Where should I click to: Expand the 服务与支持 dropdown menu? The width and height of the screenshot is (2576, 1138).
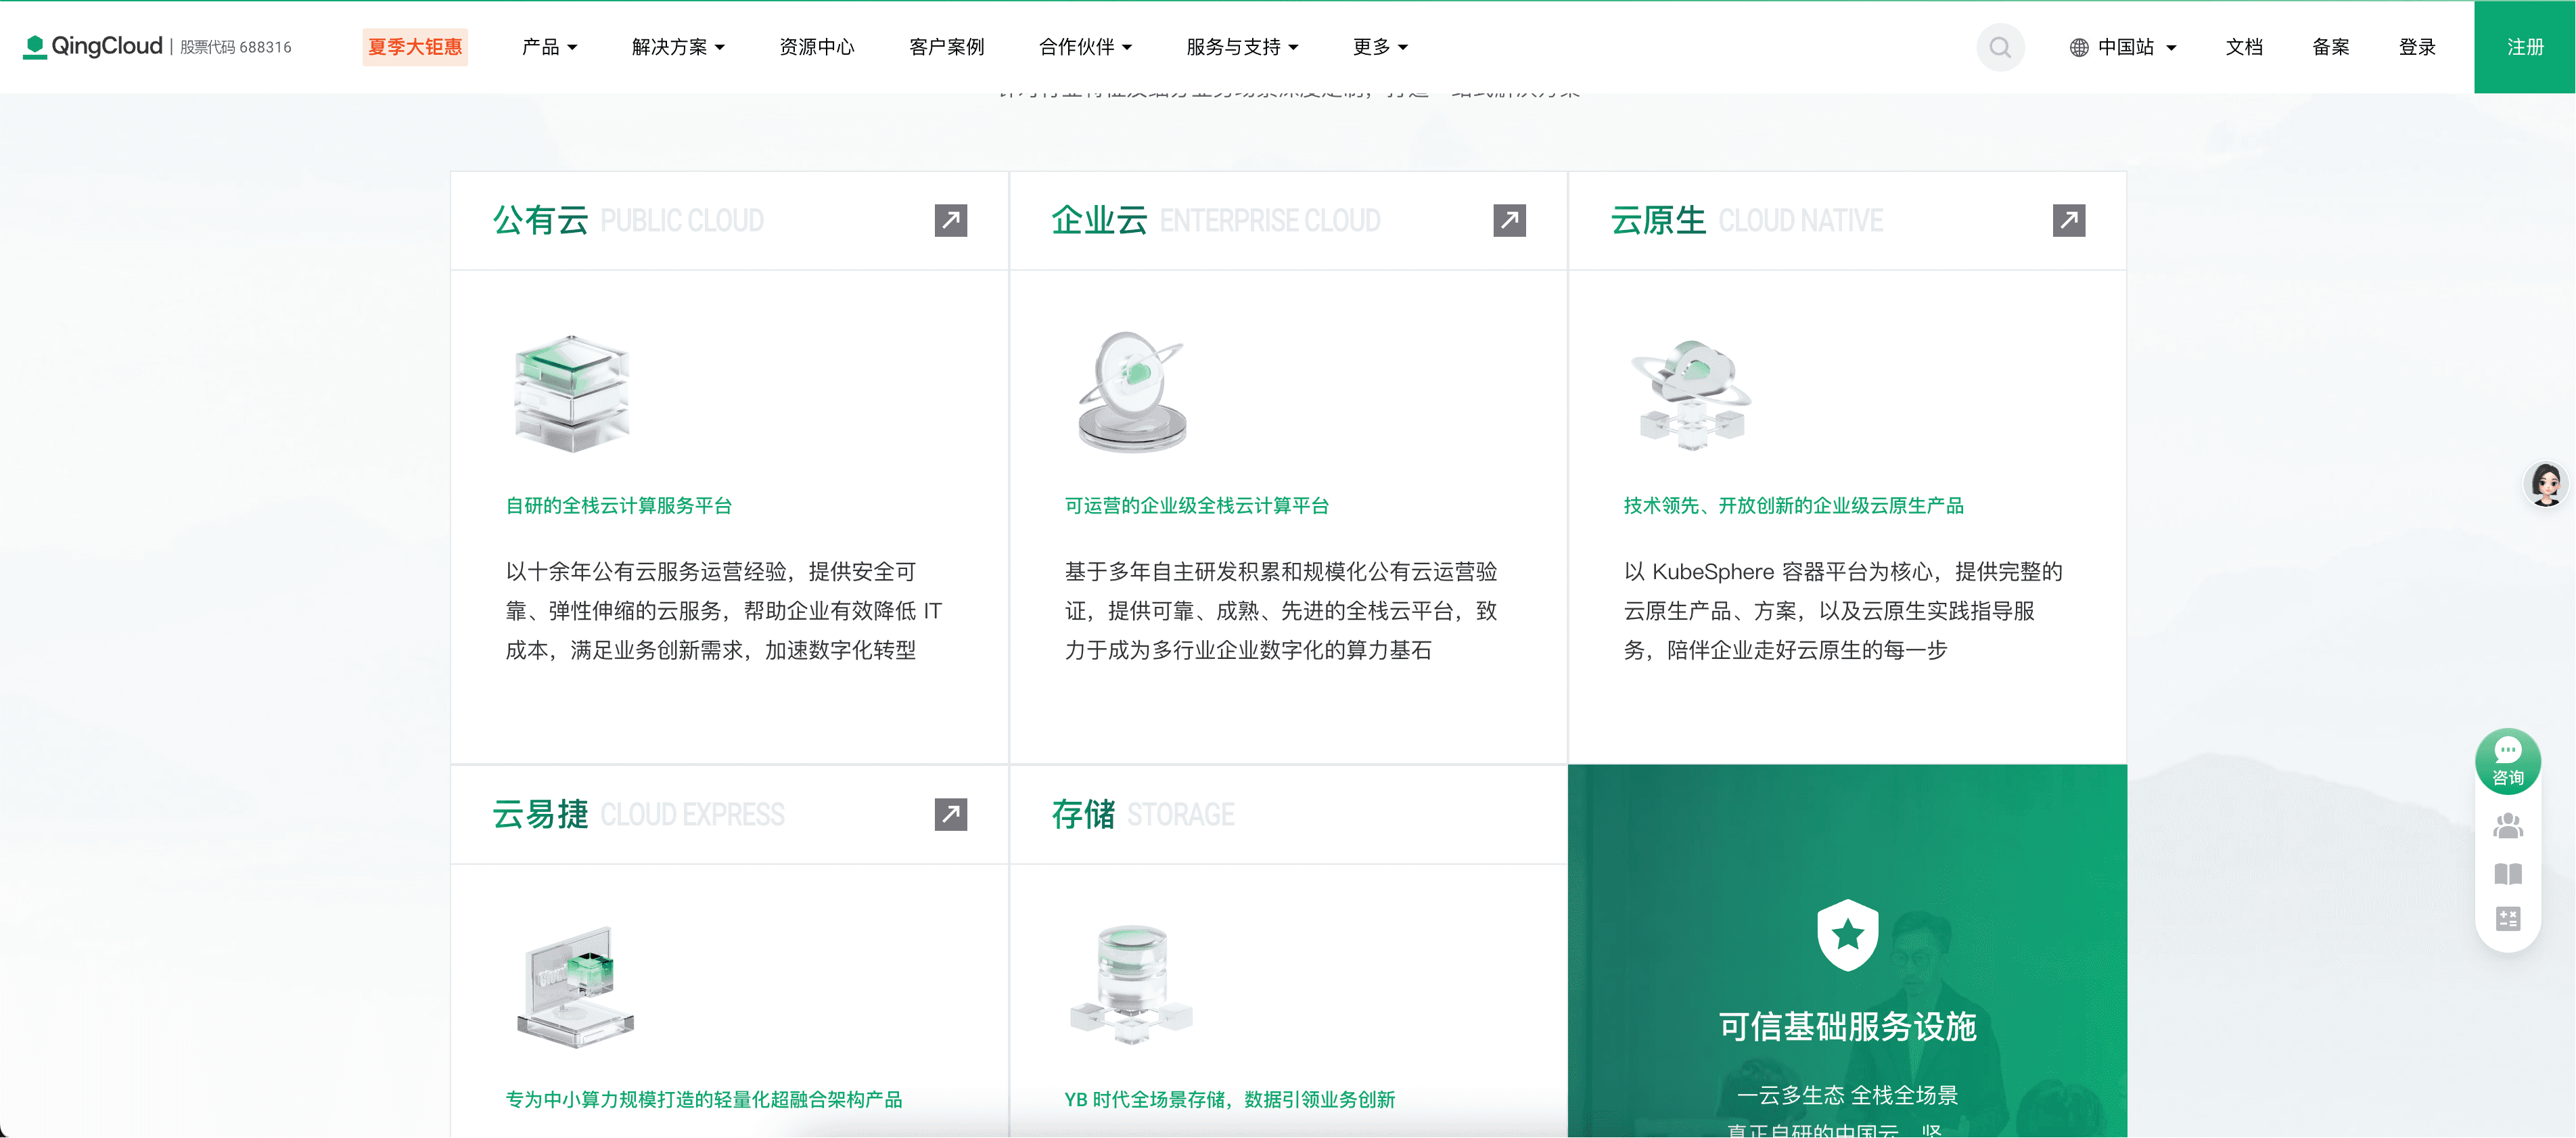pos(1242,47)
